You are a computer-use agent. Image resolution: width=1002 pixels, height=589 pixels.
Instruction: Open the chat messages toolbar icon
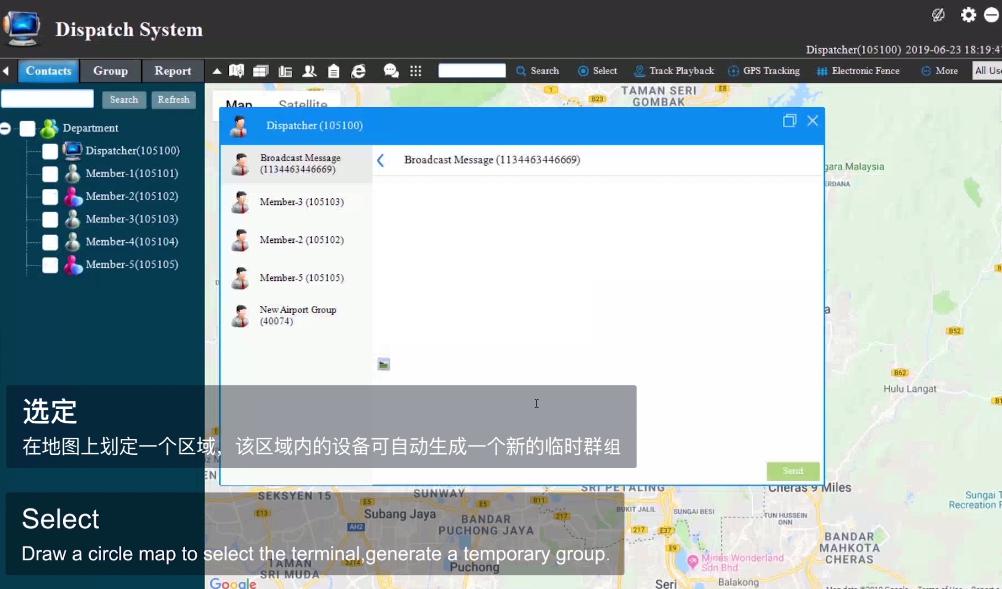[391, 71]
